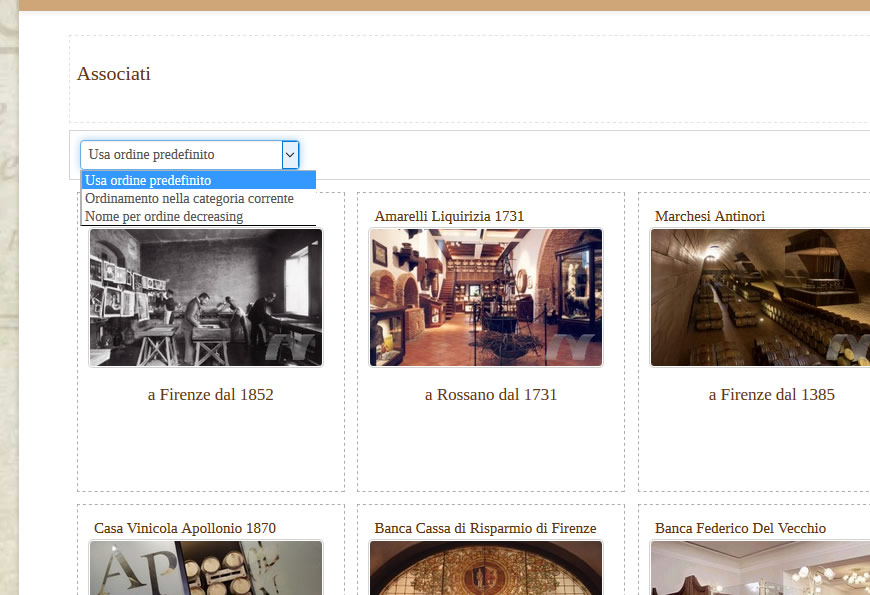Choose 'Ordinamento nella categoria corrente' option
The width and height of the screenshot is (870, 595).
199,198
